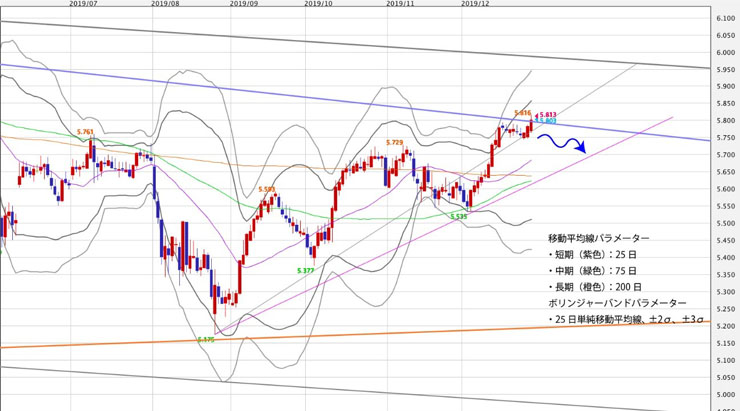Select the 5.850 price axis value
Screen dimensions: 740x411
click(725, 103)
